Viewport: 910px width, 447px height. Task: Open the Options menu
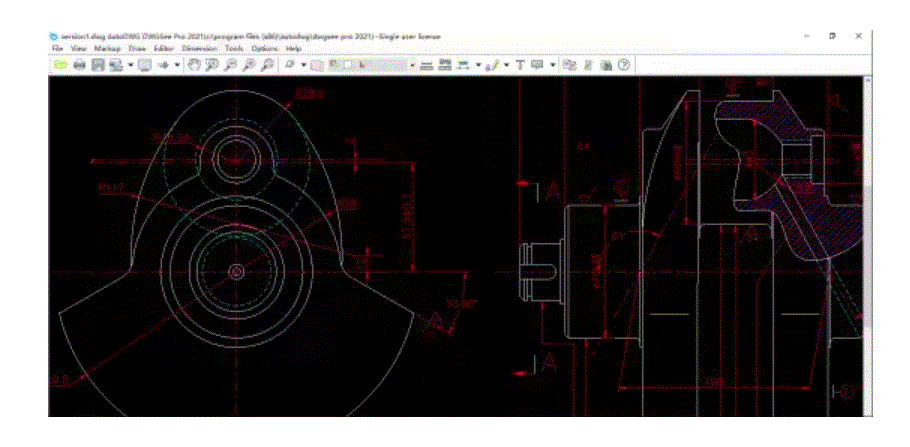click(x=265, y=48)
